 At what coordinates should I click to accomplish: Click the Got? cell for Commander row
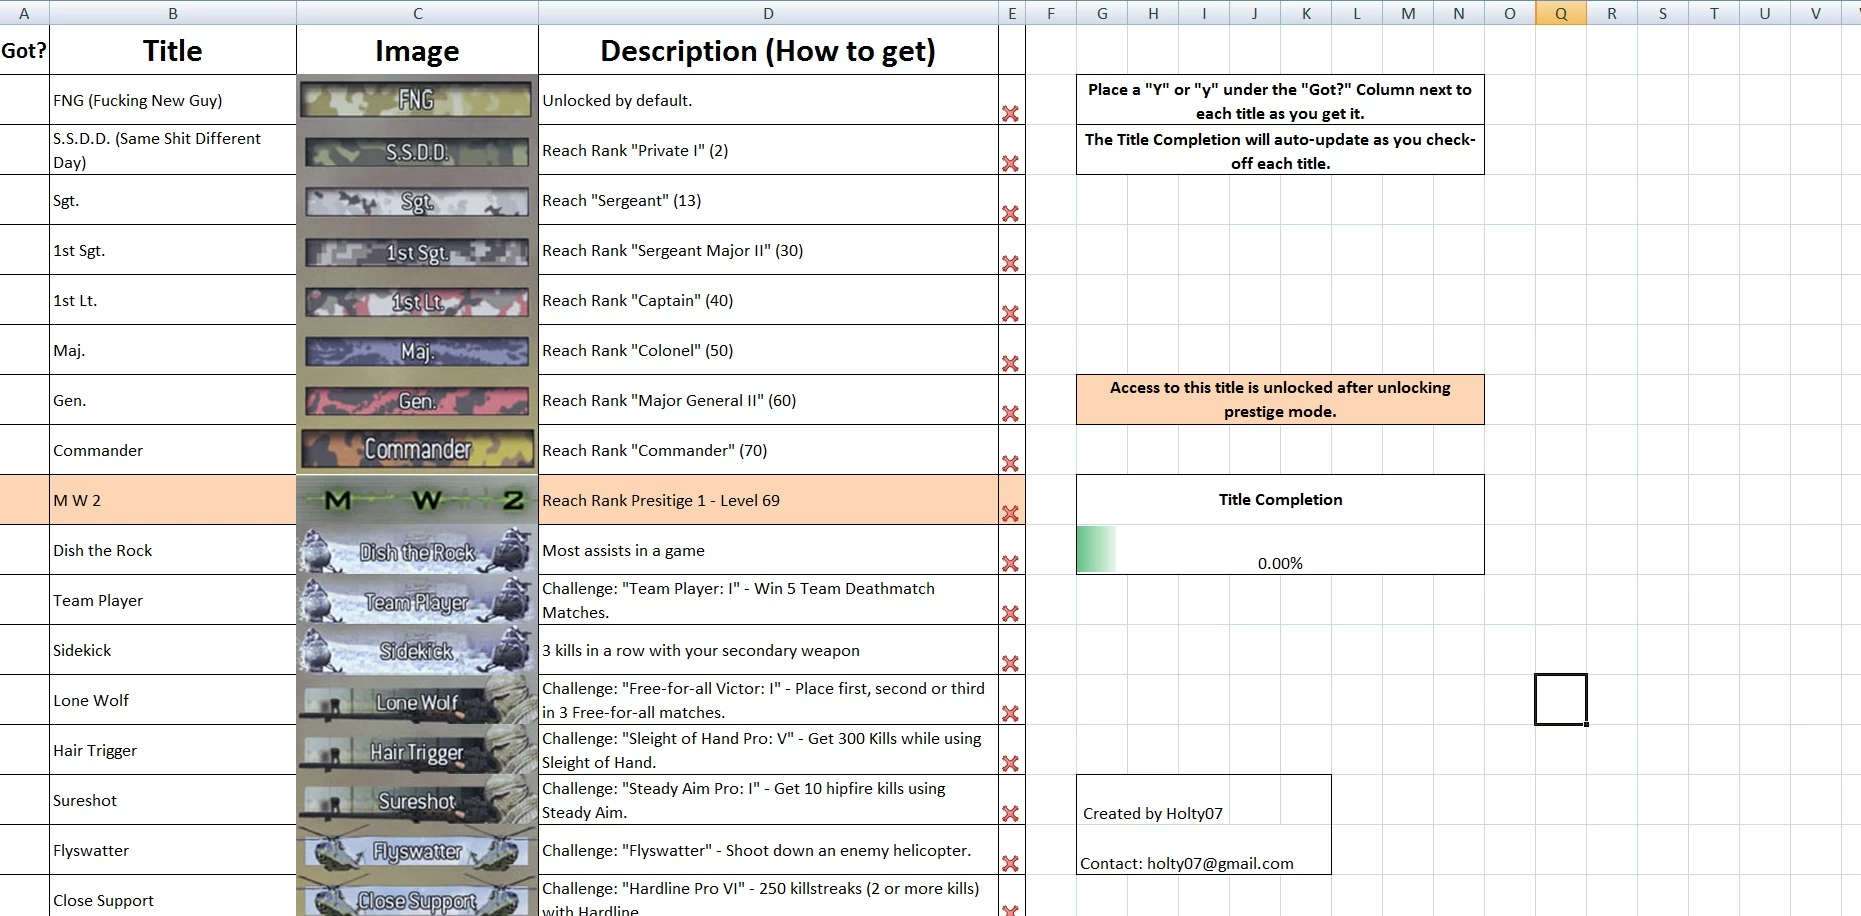tap(24, 450)
